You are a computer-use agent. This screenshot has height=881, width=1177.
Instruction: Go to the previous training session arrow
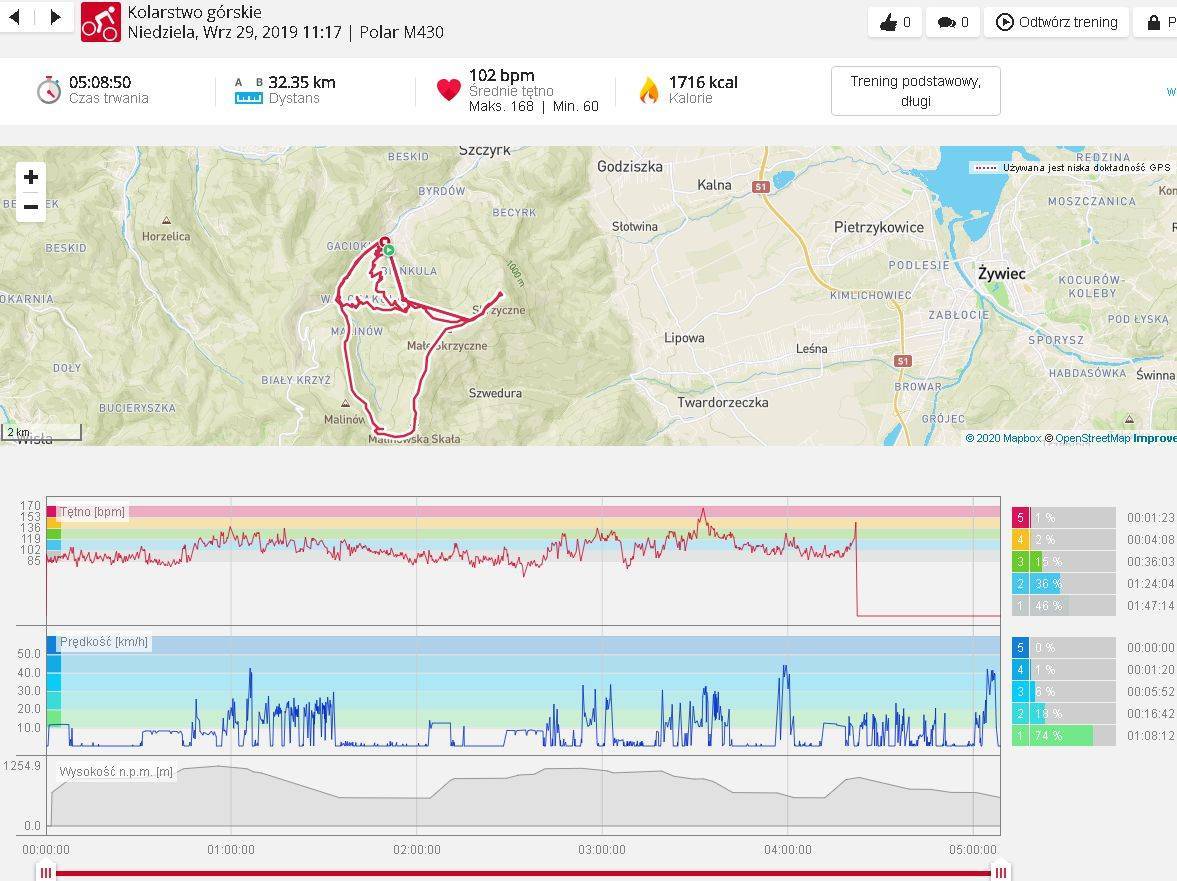[16, 18]
